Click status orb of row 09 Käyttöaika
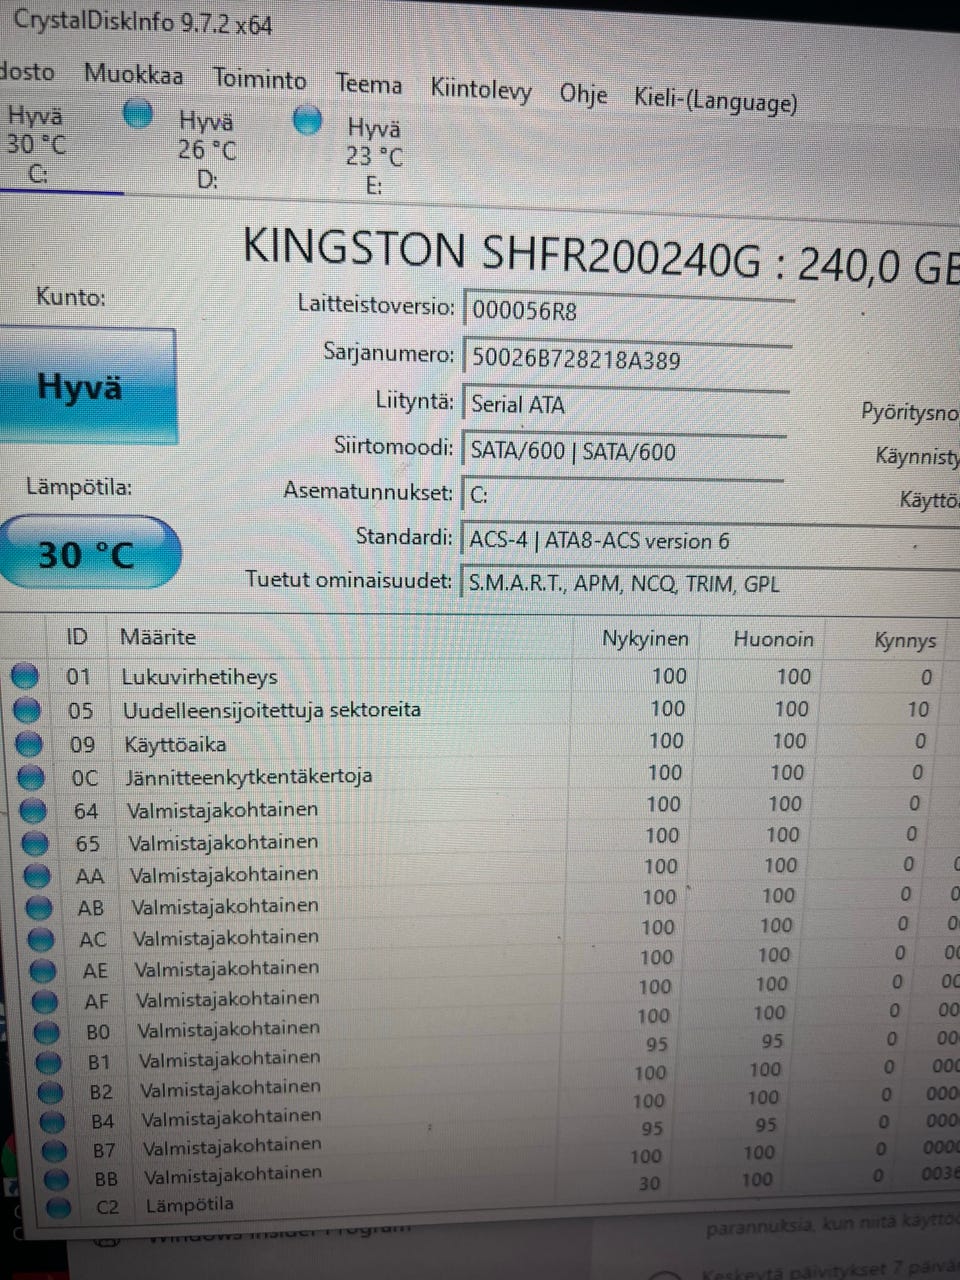Viewport: 960px width, 1280px height. [x=29, y=744]
